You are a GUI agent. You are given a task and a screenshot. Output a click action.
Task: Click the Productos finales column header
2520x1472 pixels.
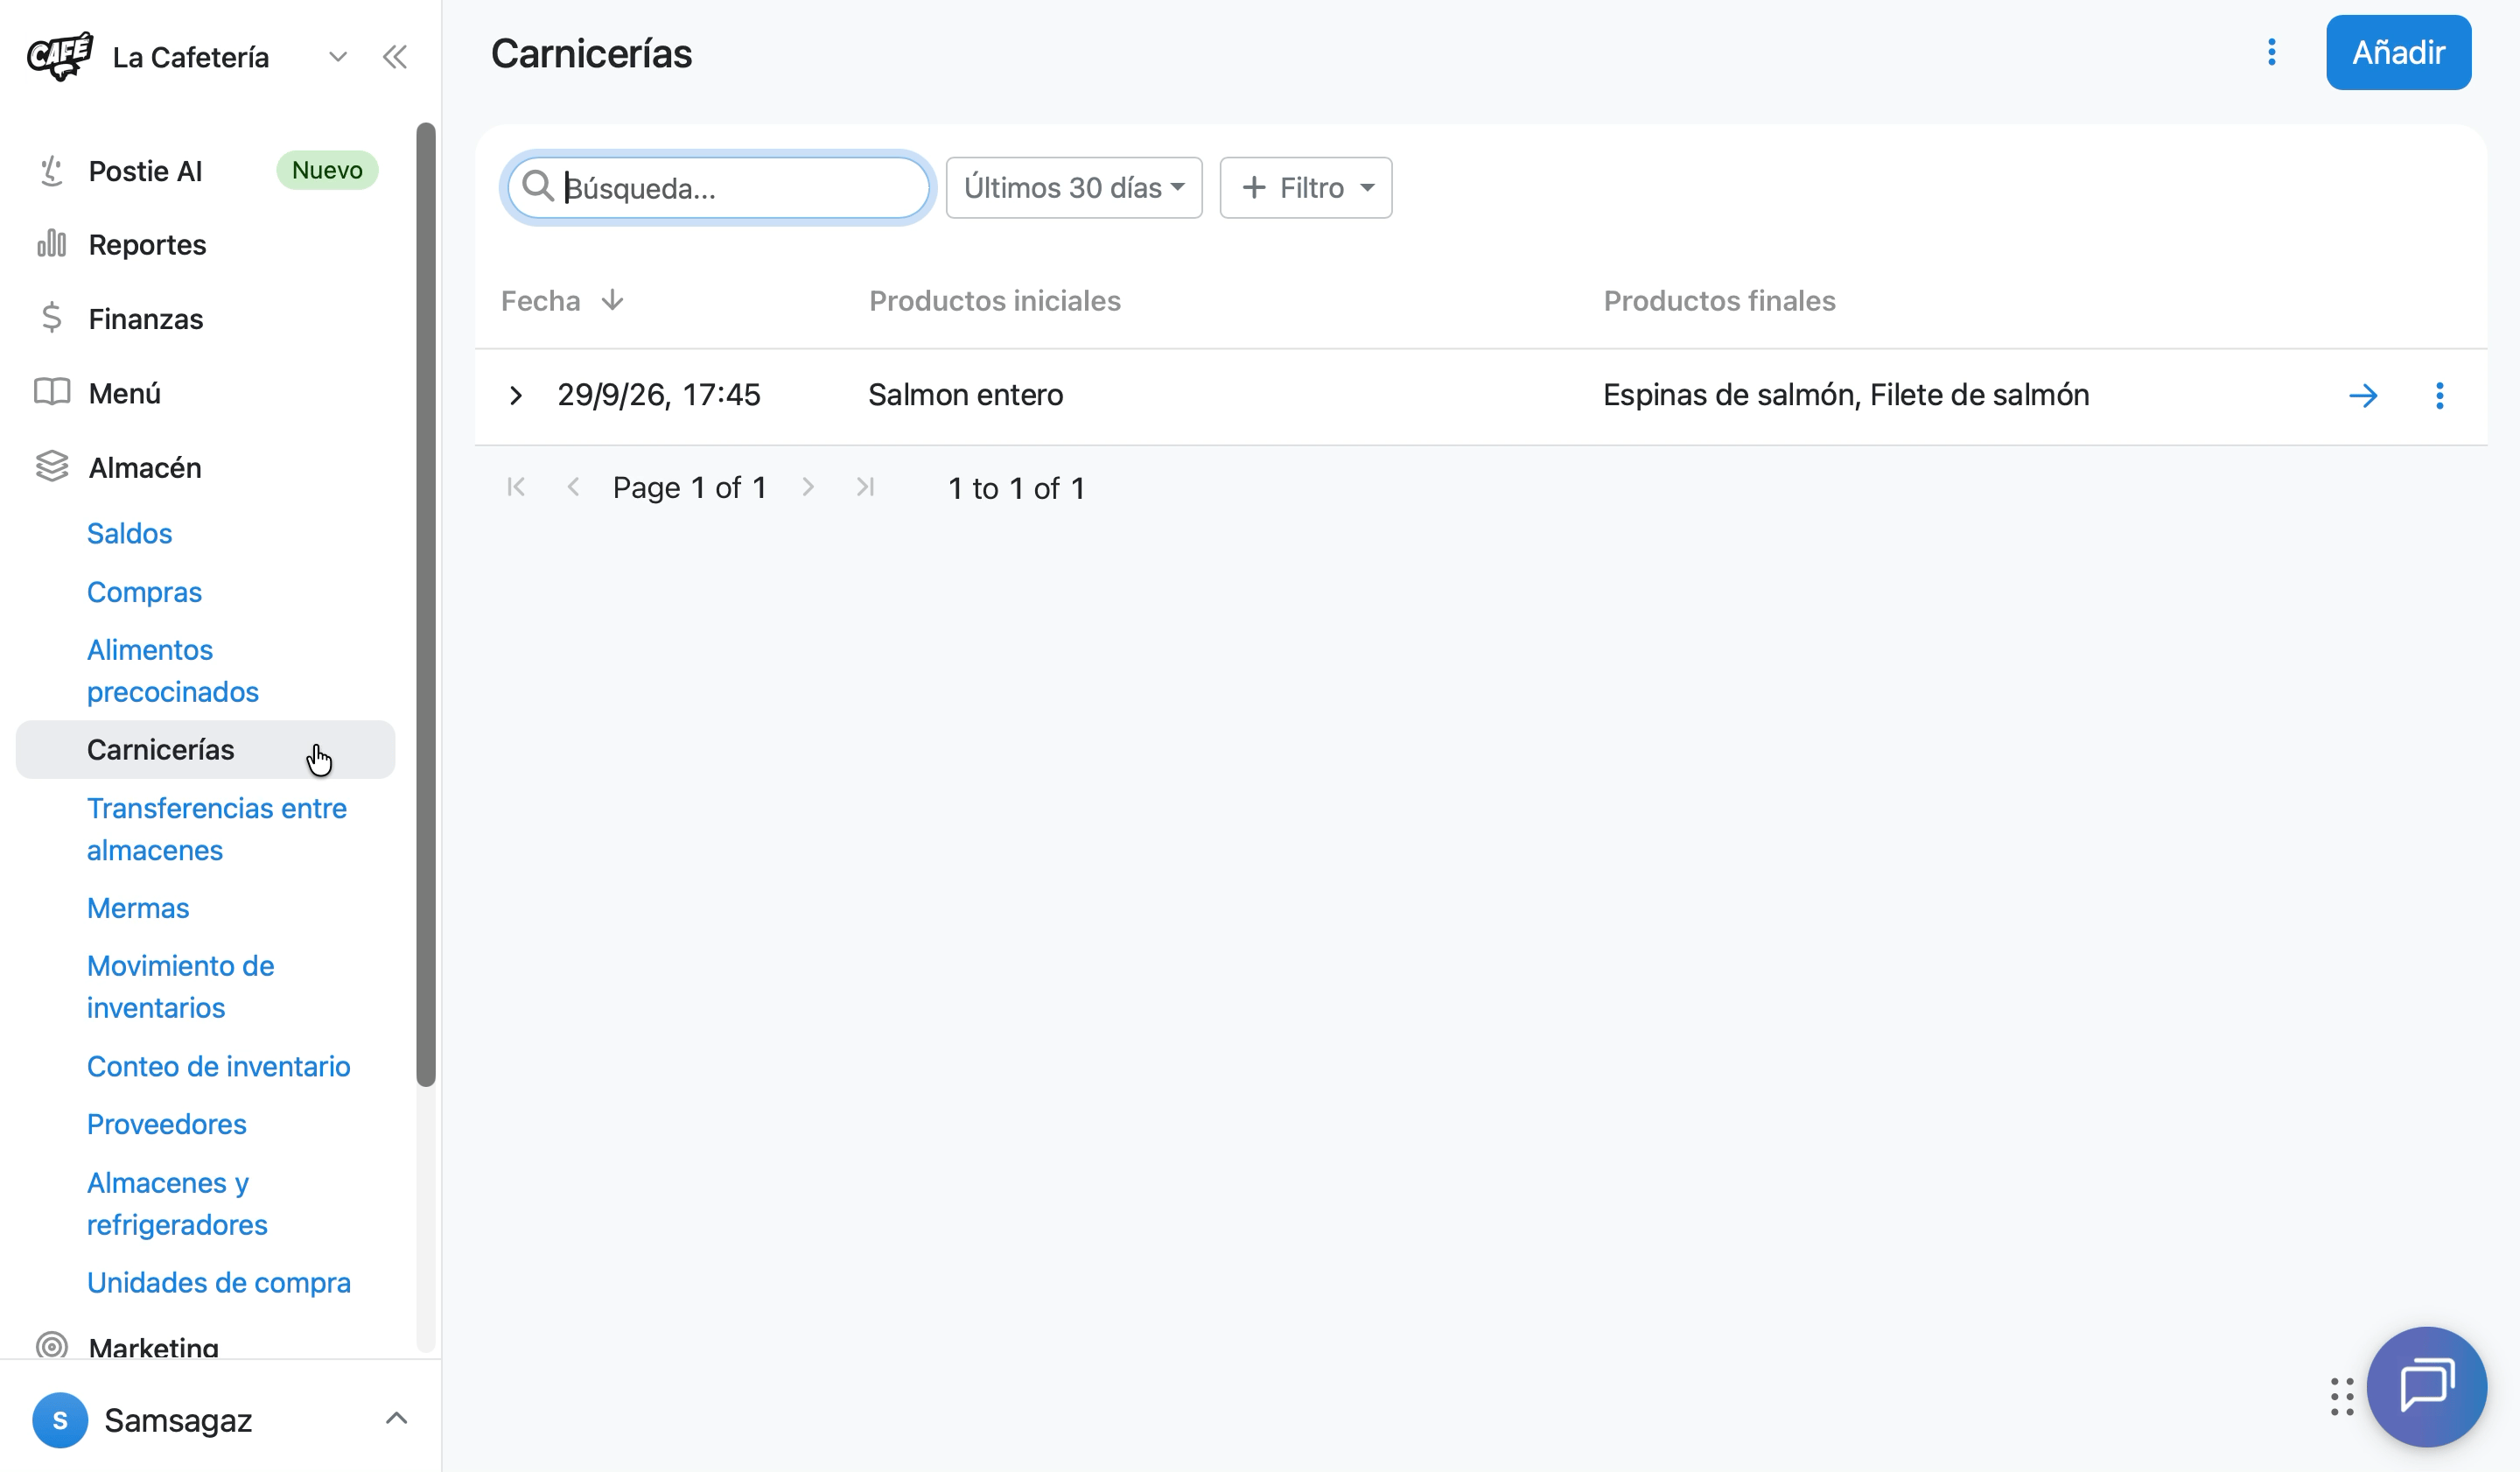(x=1719, y=301)
